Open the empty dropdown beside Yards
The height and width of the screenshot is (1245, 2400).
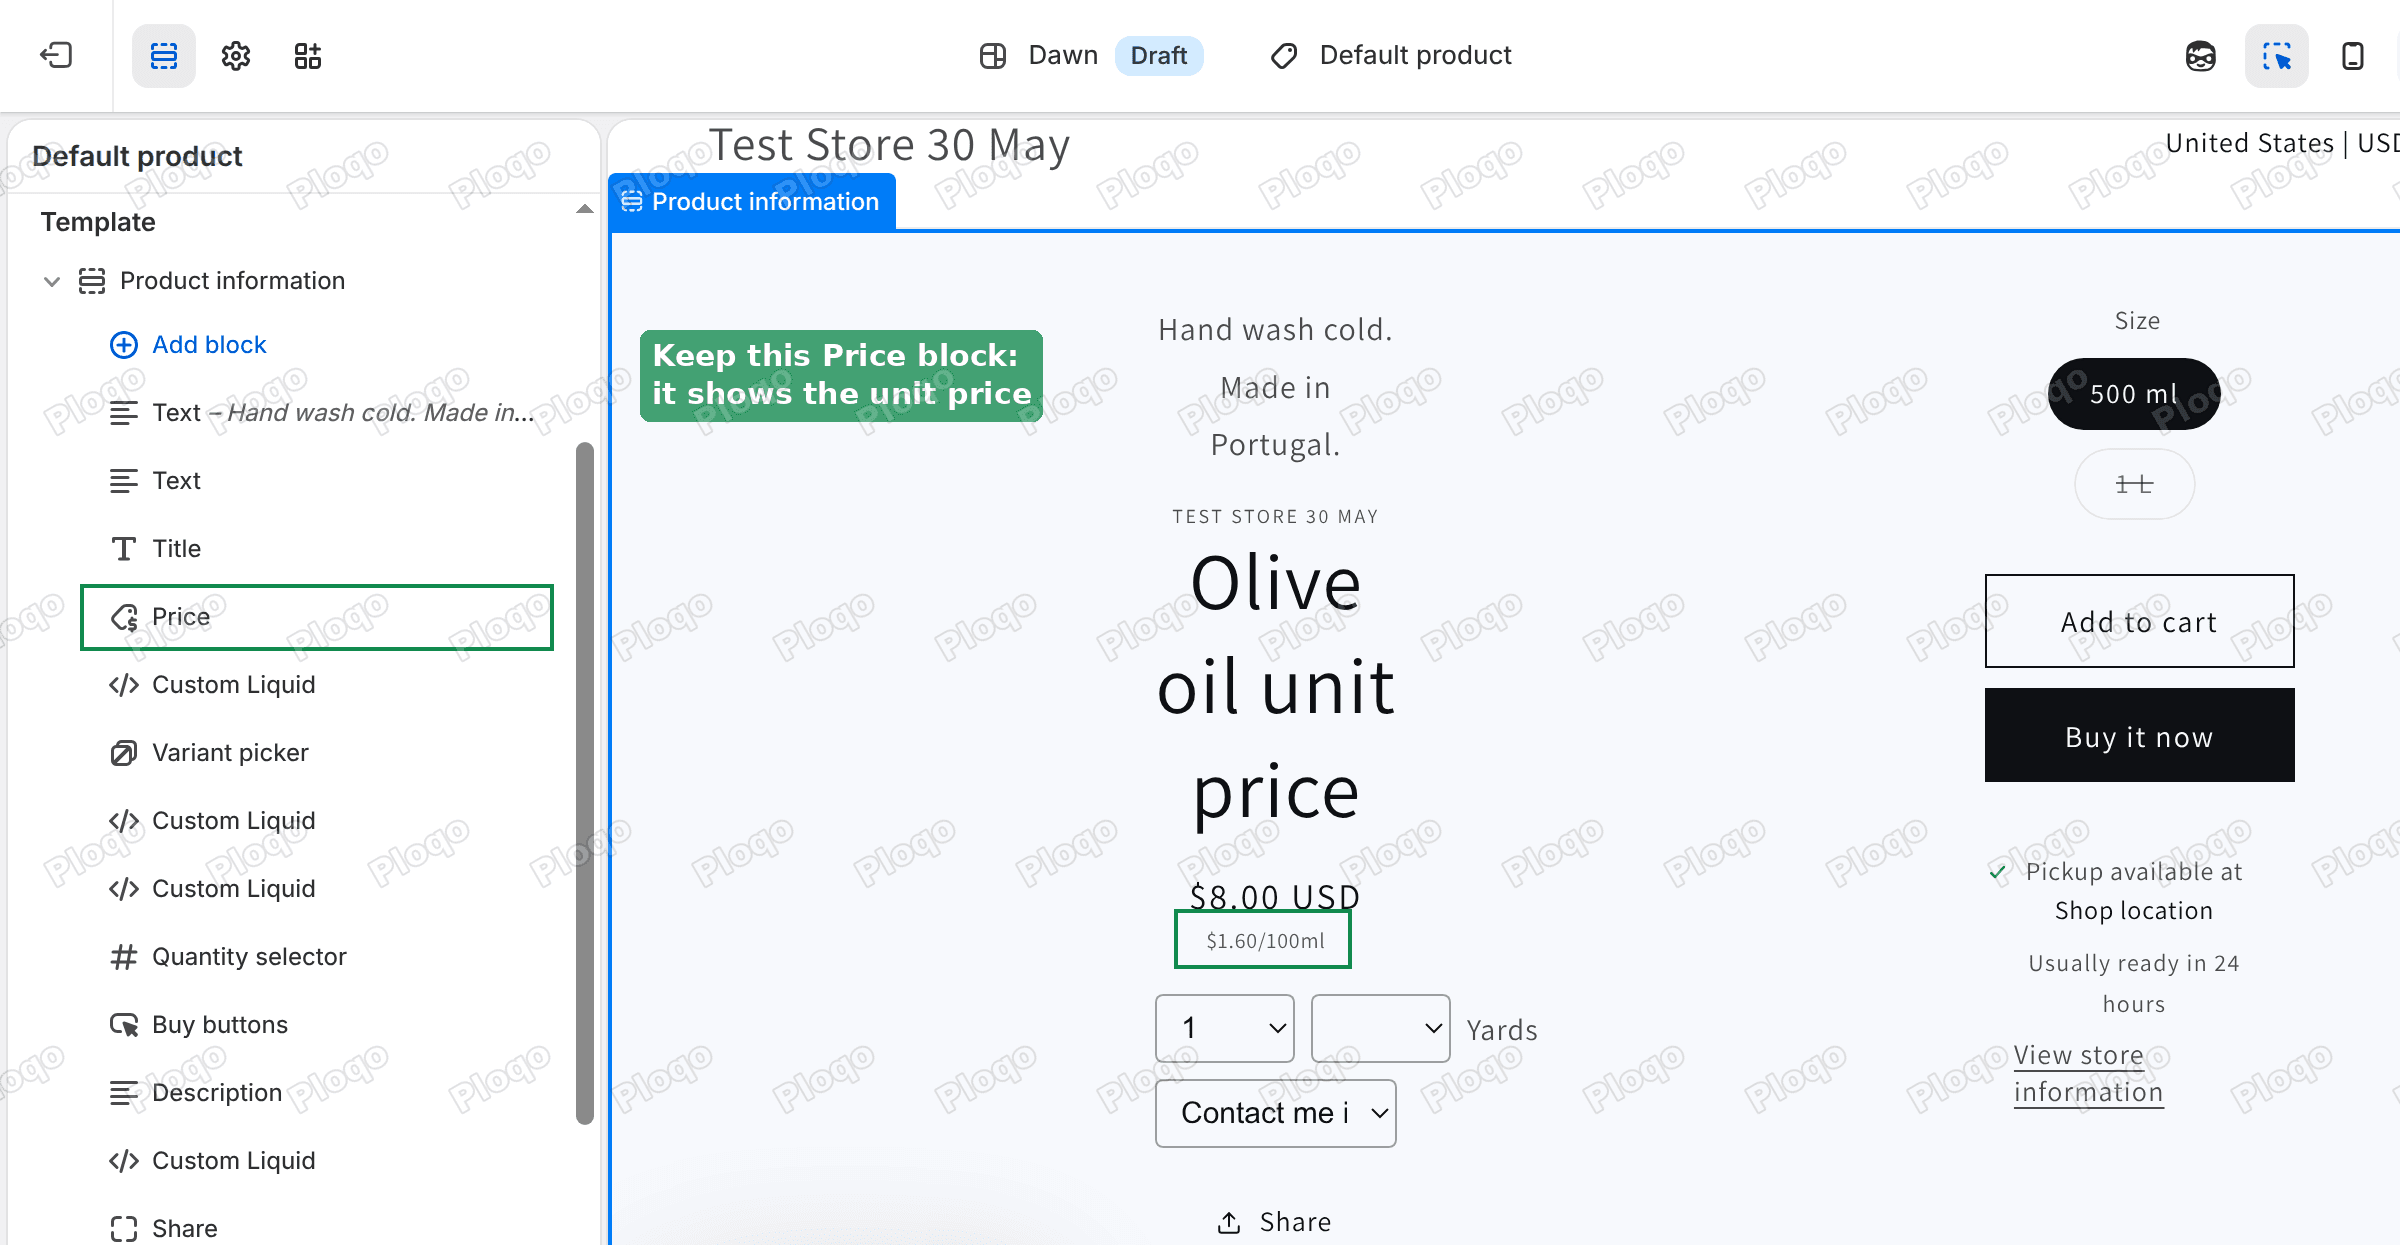point(1381,1028)
